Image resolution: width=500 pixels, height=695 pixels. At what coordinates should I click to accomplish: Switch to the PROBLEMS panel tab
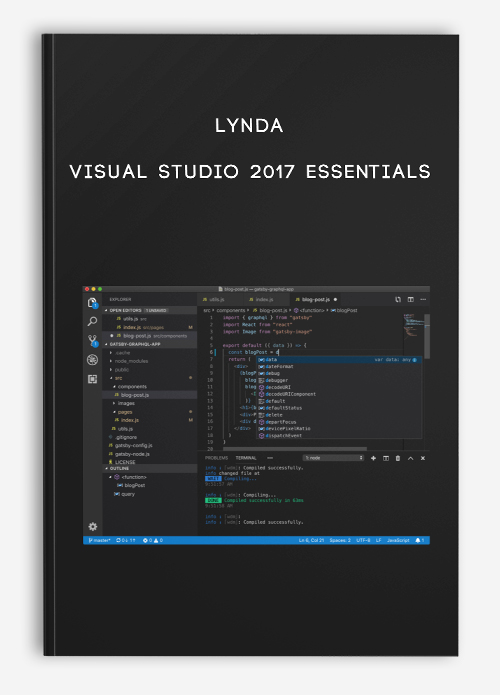point(216,458)
